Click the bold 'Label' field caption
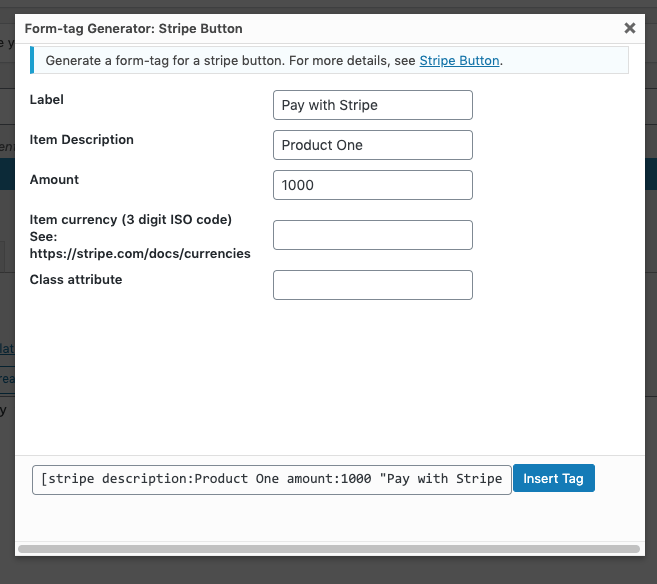 (x=47, y=100)
